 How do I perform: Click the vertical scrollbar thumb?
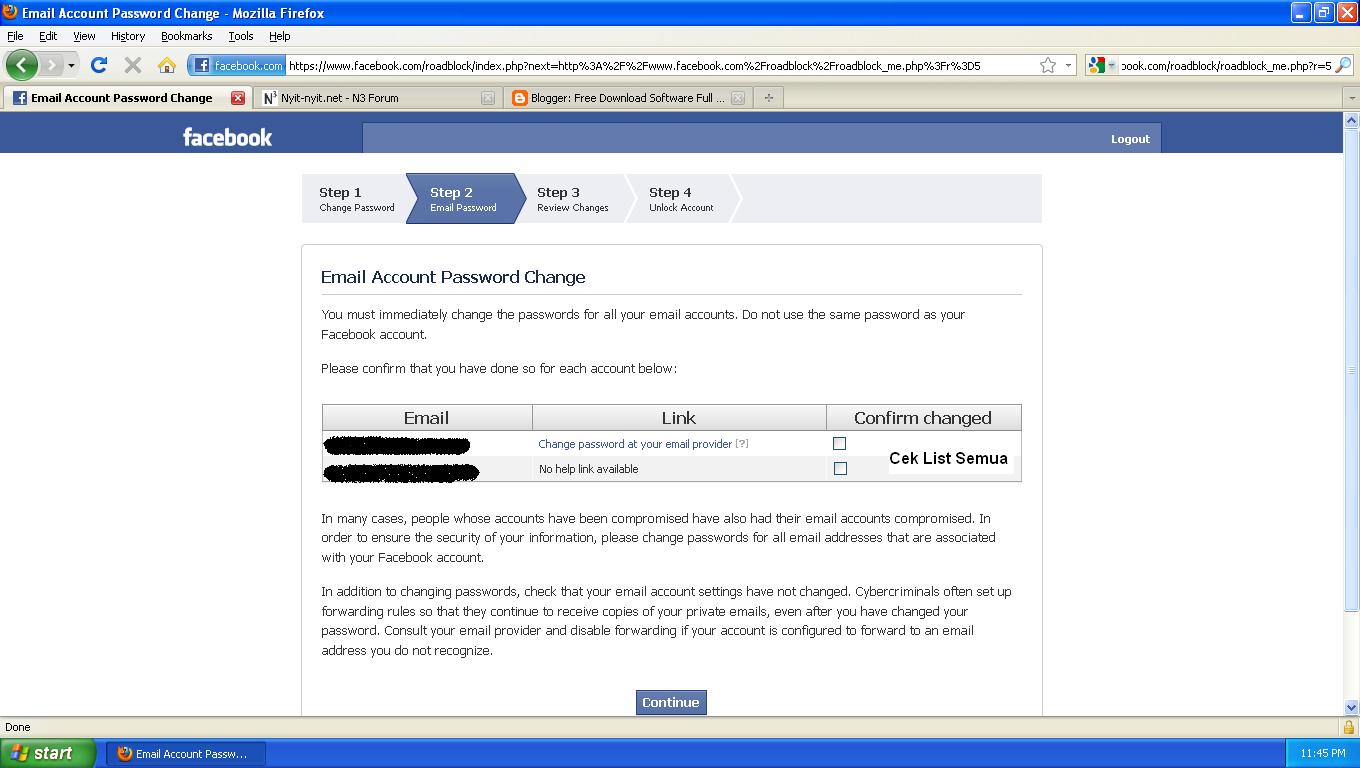pos(1351,370)
